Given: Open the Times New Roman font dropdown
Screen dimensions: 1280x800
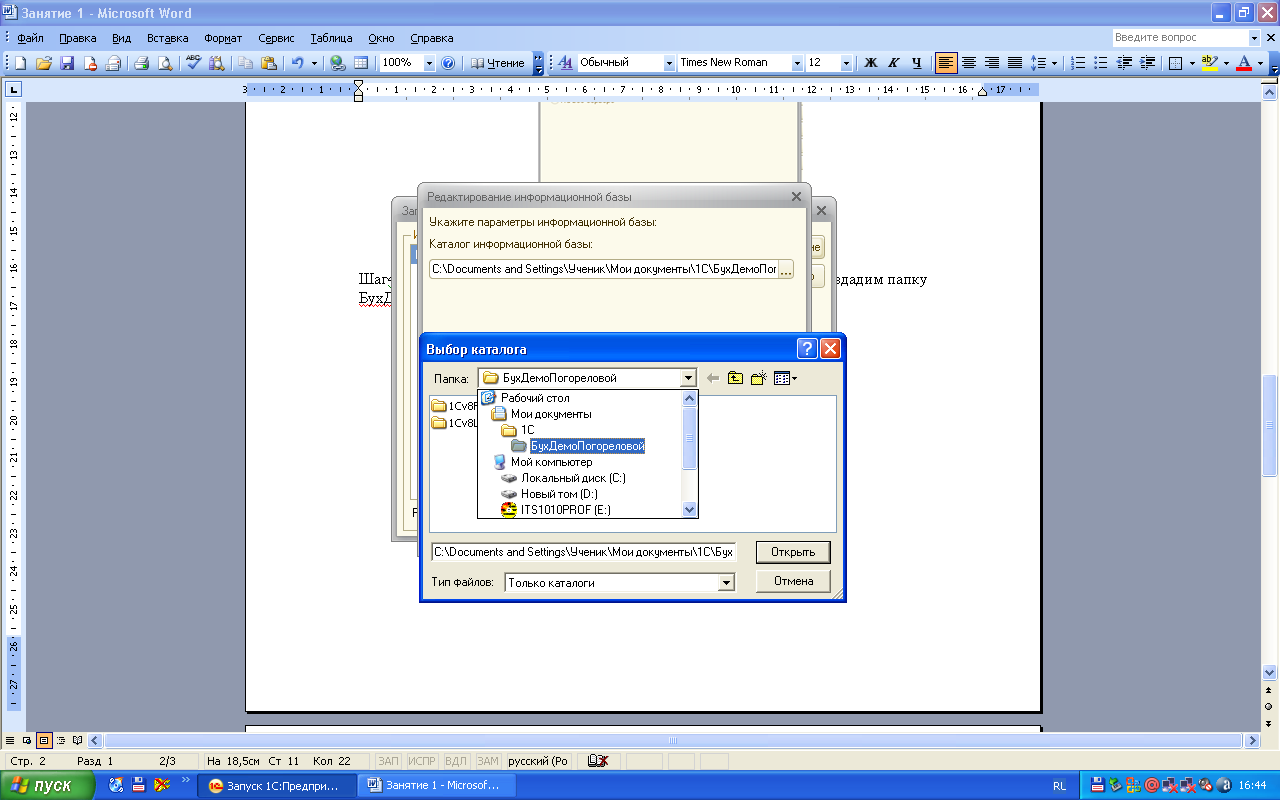Looking at the screenshot, I should (x=797, y=63).
